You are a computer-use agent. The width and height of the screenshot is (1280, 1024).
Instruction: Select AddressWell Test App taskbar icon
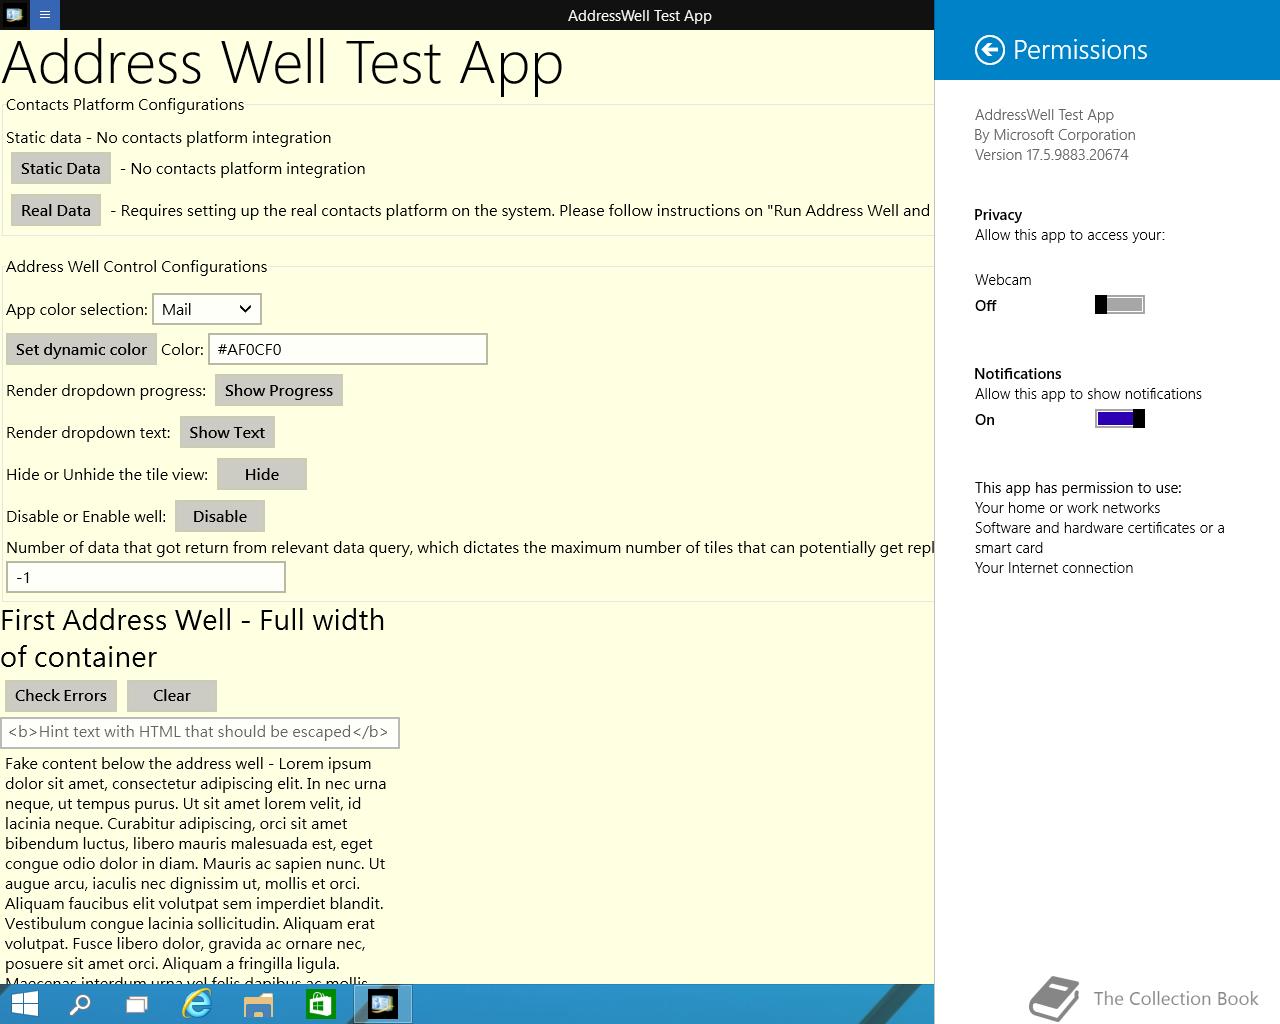tap(383, 1004)
